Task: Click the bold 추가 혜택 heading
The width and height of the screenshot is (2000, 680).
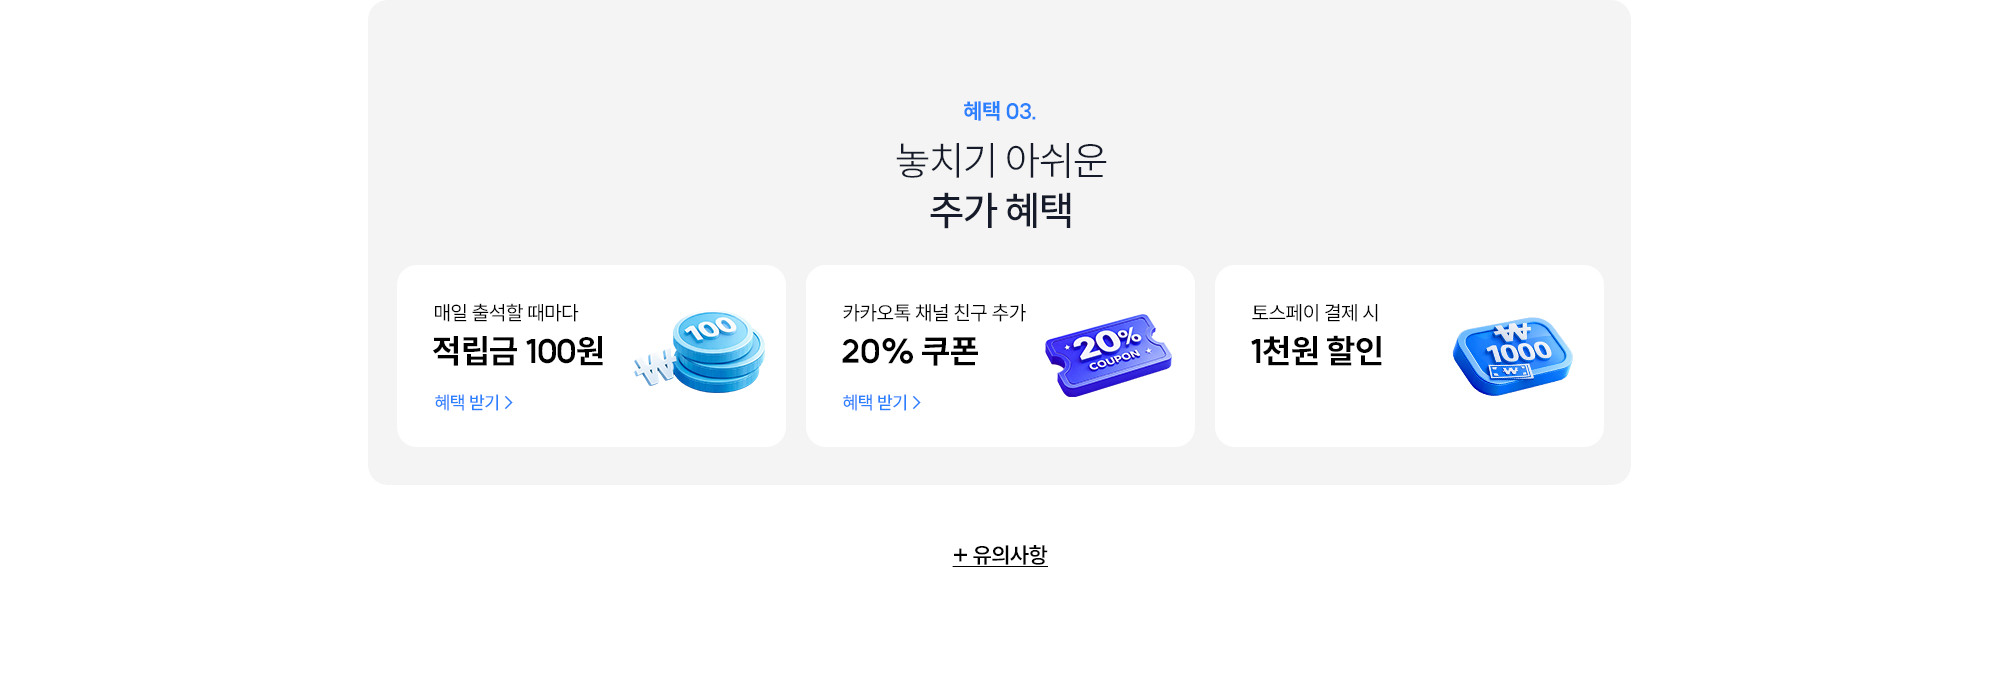Action: pyautogui.click(x=1000, y=210)
